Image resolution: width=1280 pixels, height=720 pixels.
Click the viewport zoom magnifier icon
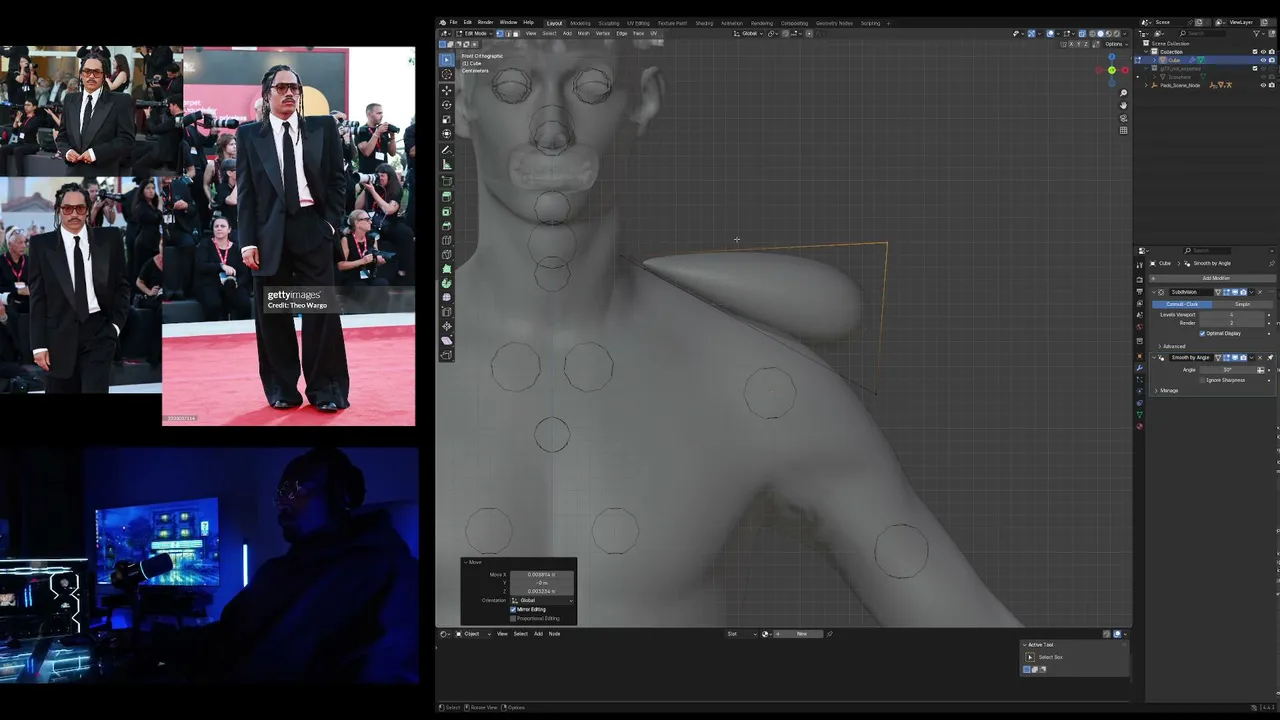click(x=1124, y=94)
